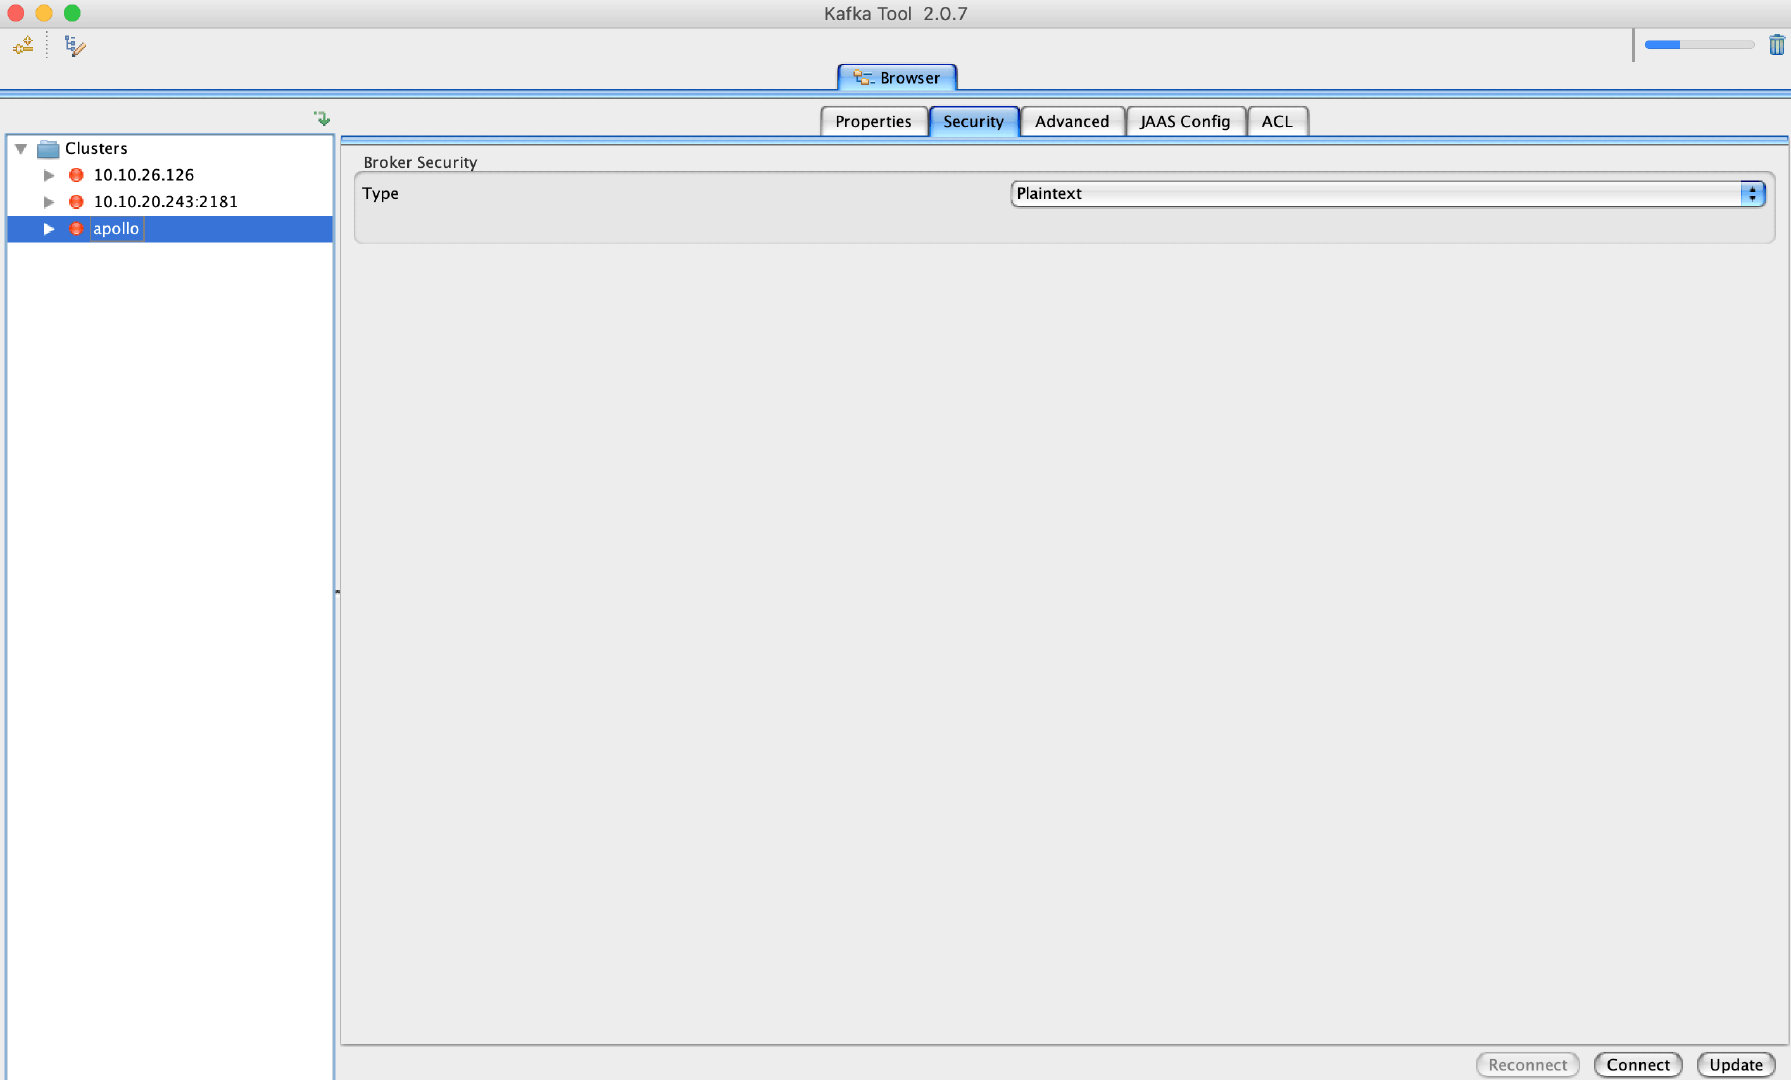Click the edit connection toolbar icon
The width and height of the screenshot is (1791, 1080).
click(x=75, y=46)
